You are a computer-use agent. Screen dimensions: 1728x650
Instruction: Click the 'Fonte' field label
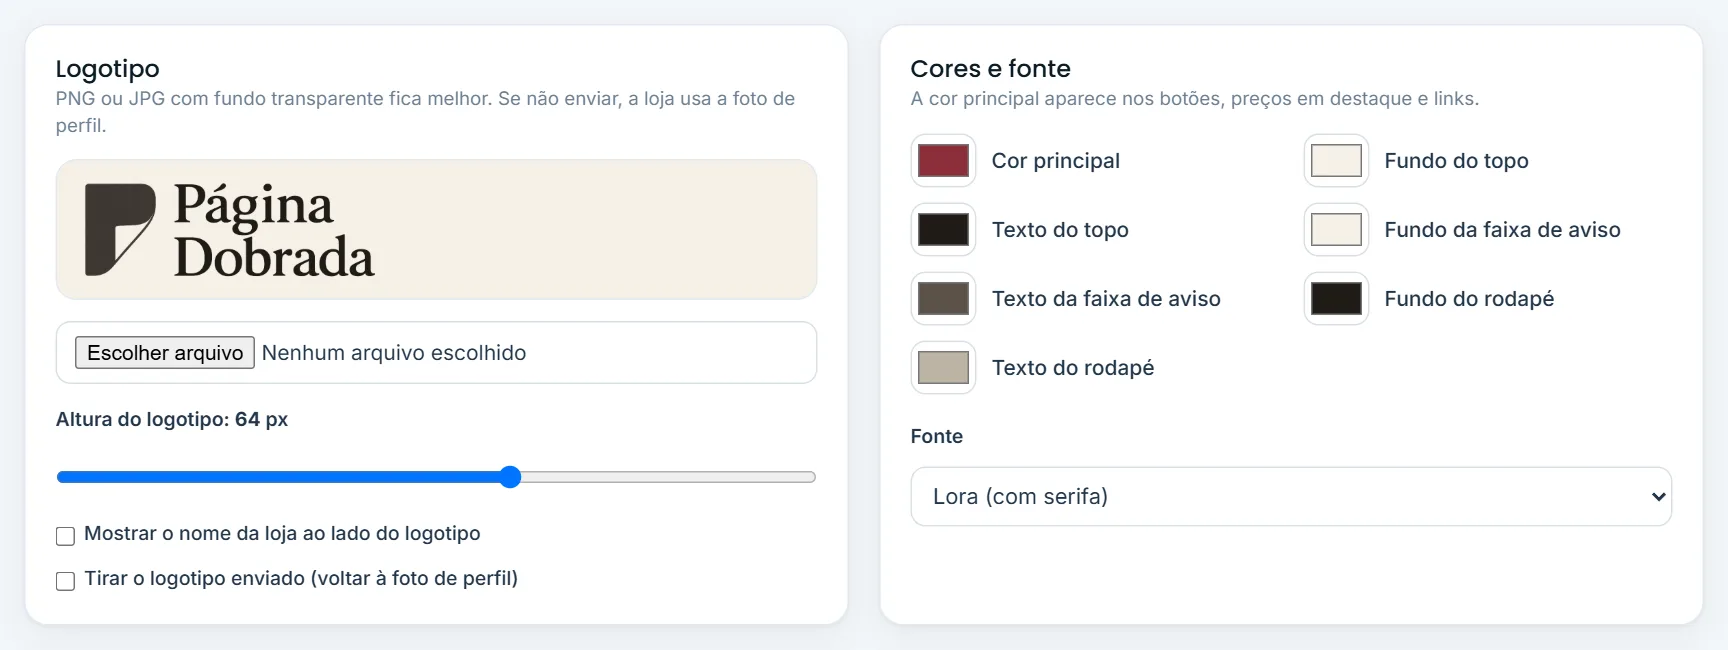click(937, 436)
